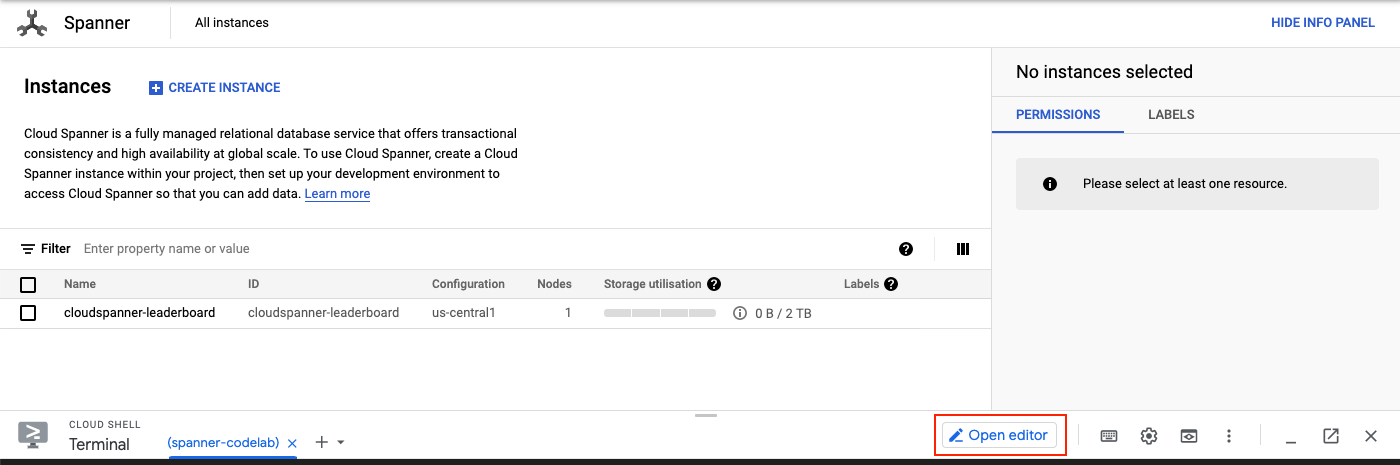Click Open editor button
This screenshot has height=465, width=1400.
point(999,435)
